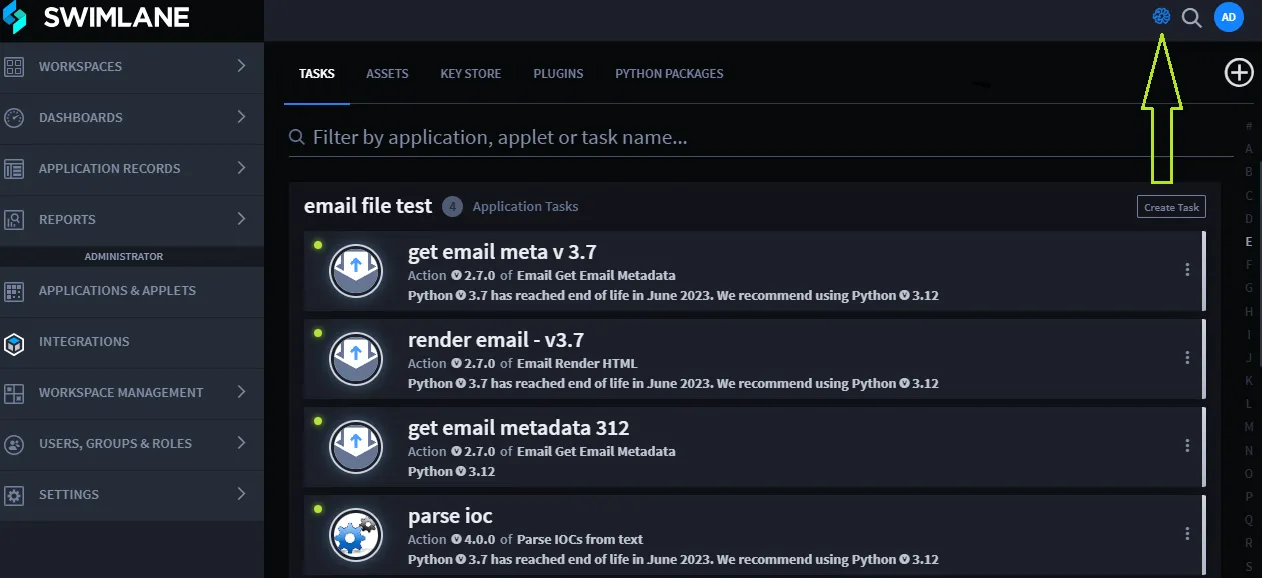Expand the Dashboards chevron
1262x578 pixels.
tap(241, 117)
